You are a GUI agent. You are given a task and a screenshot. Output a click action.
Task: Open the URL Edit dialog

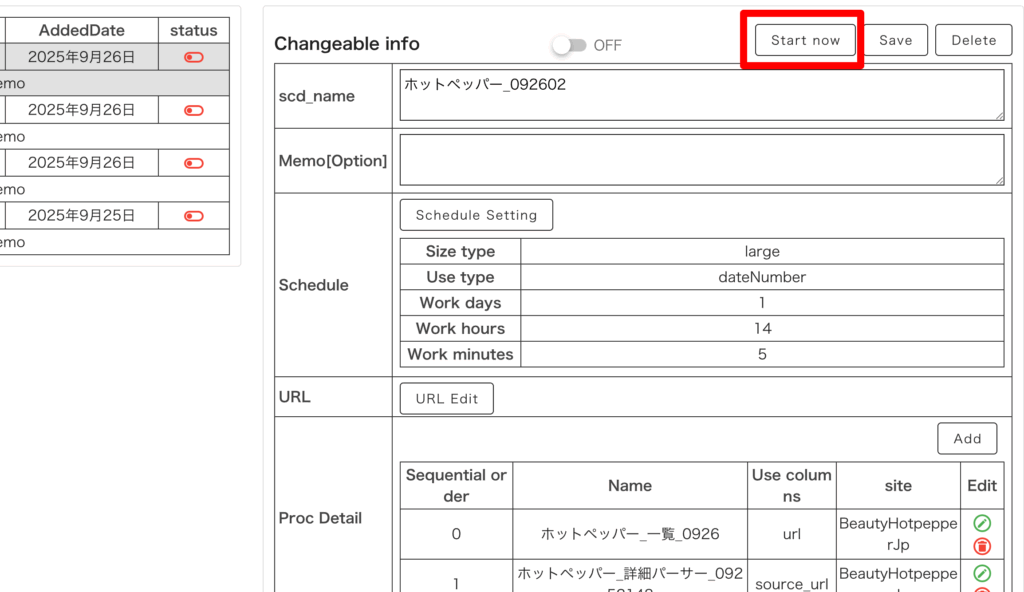[446, 398]
